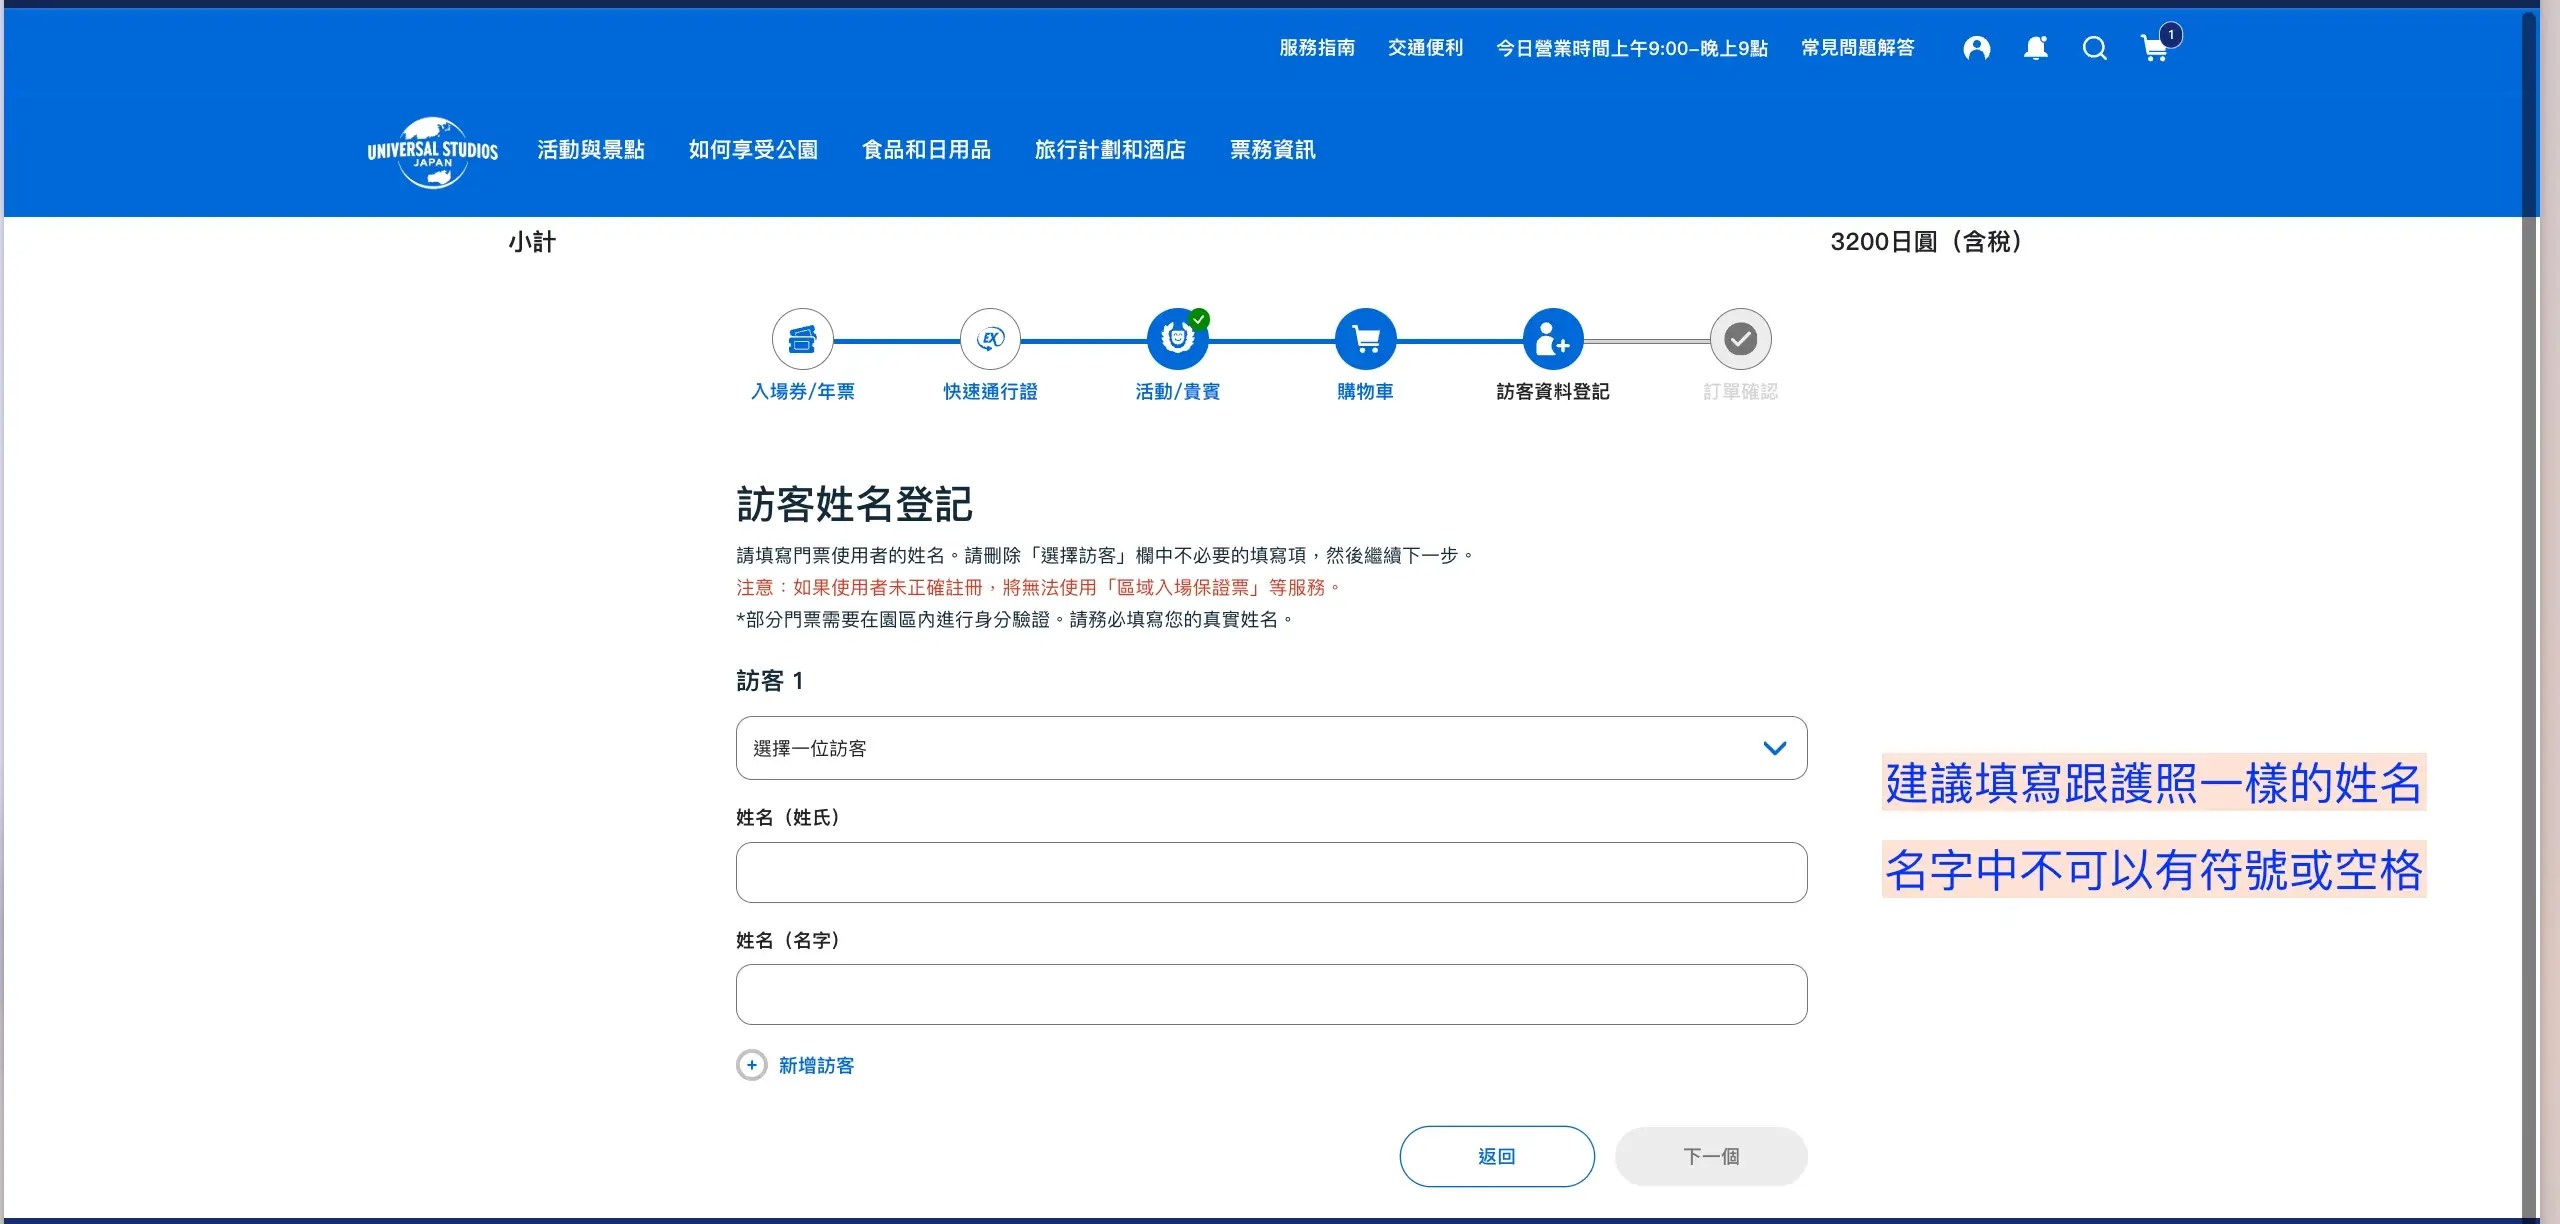
Task: Open the 票務資訊 menu
Action: pos(1272,150)
